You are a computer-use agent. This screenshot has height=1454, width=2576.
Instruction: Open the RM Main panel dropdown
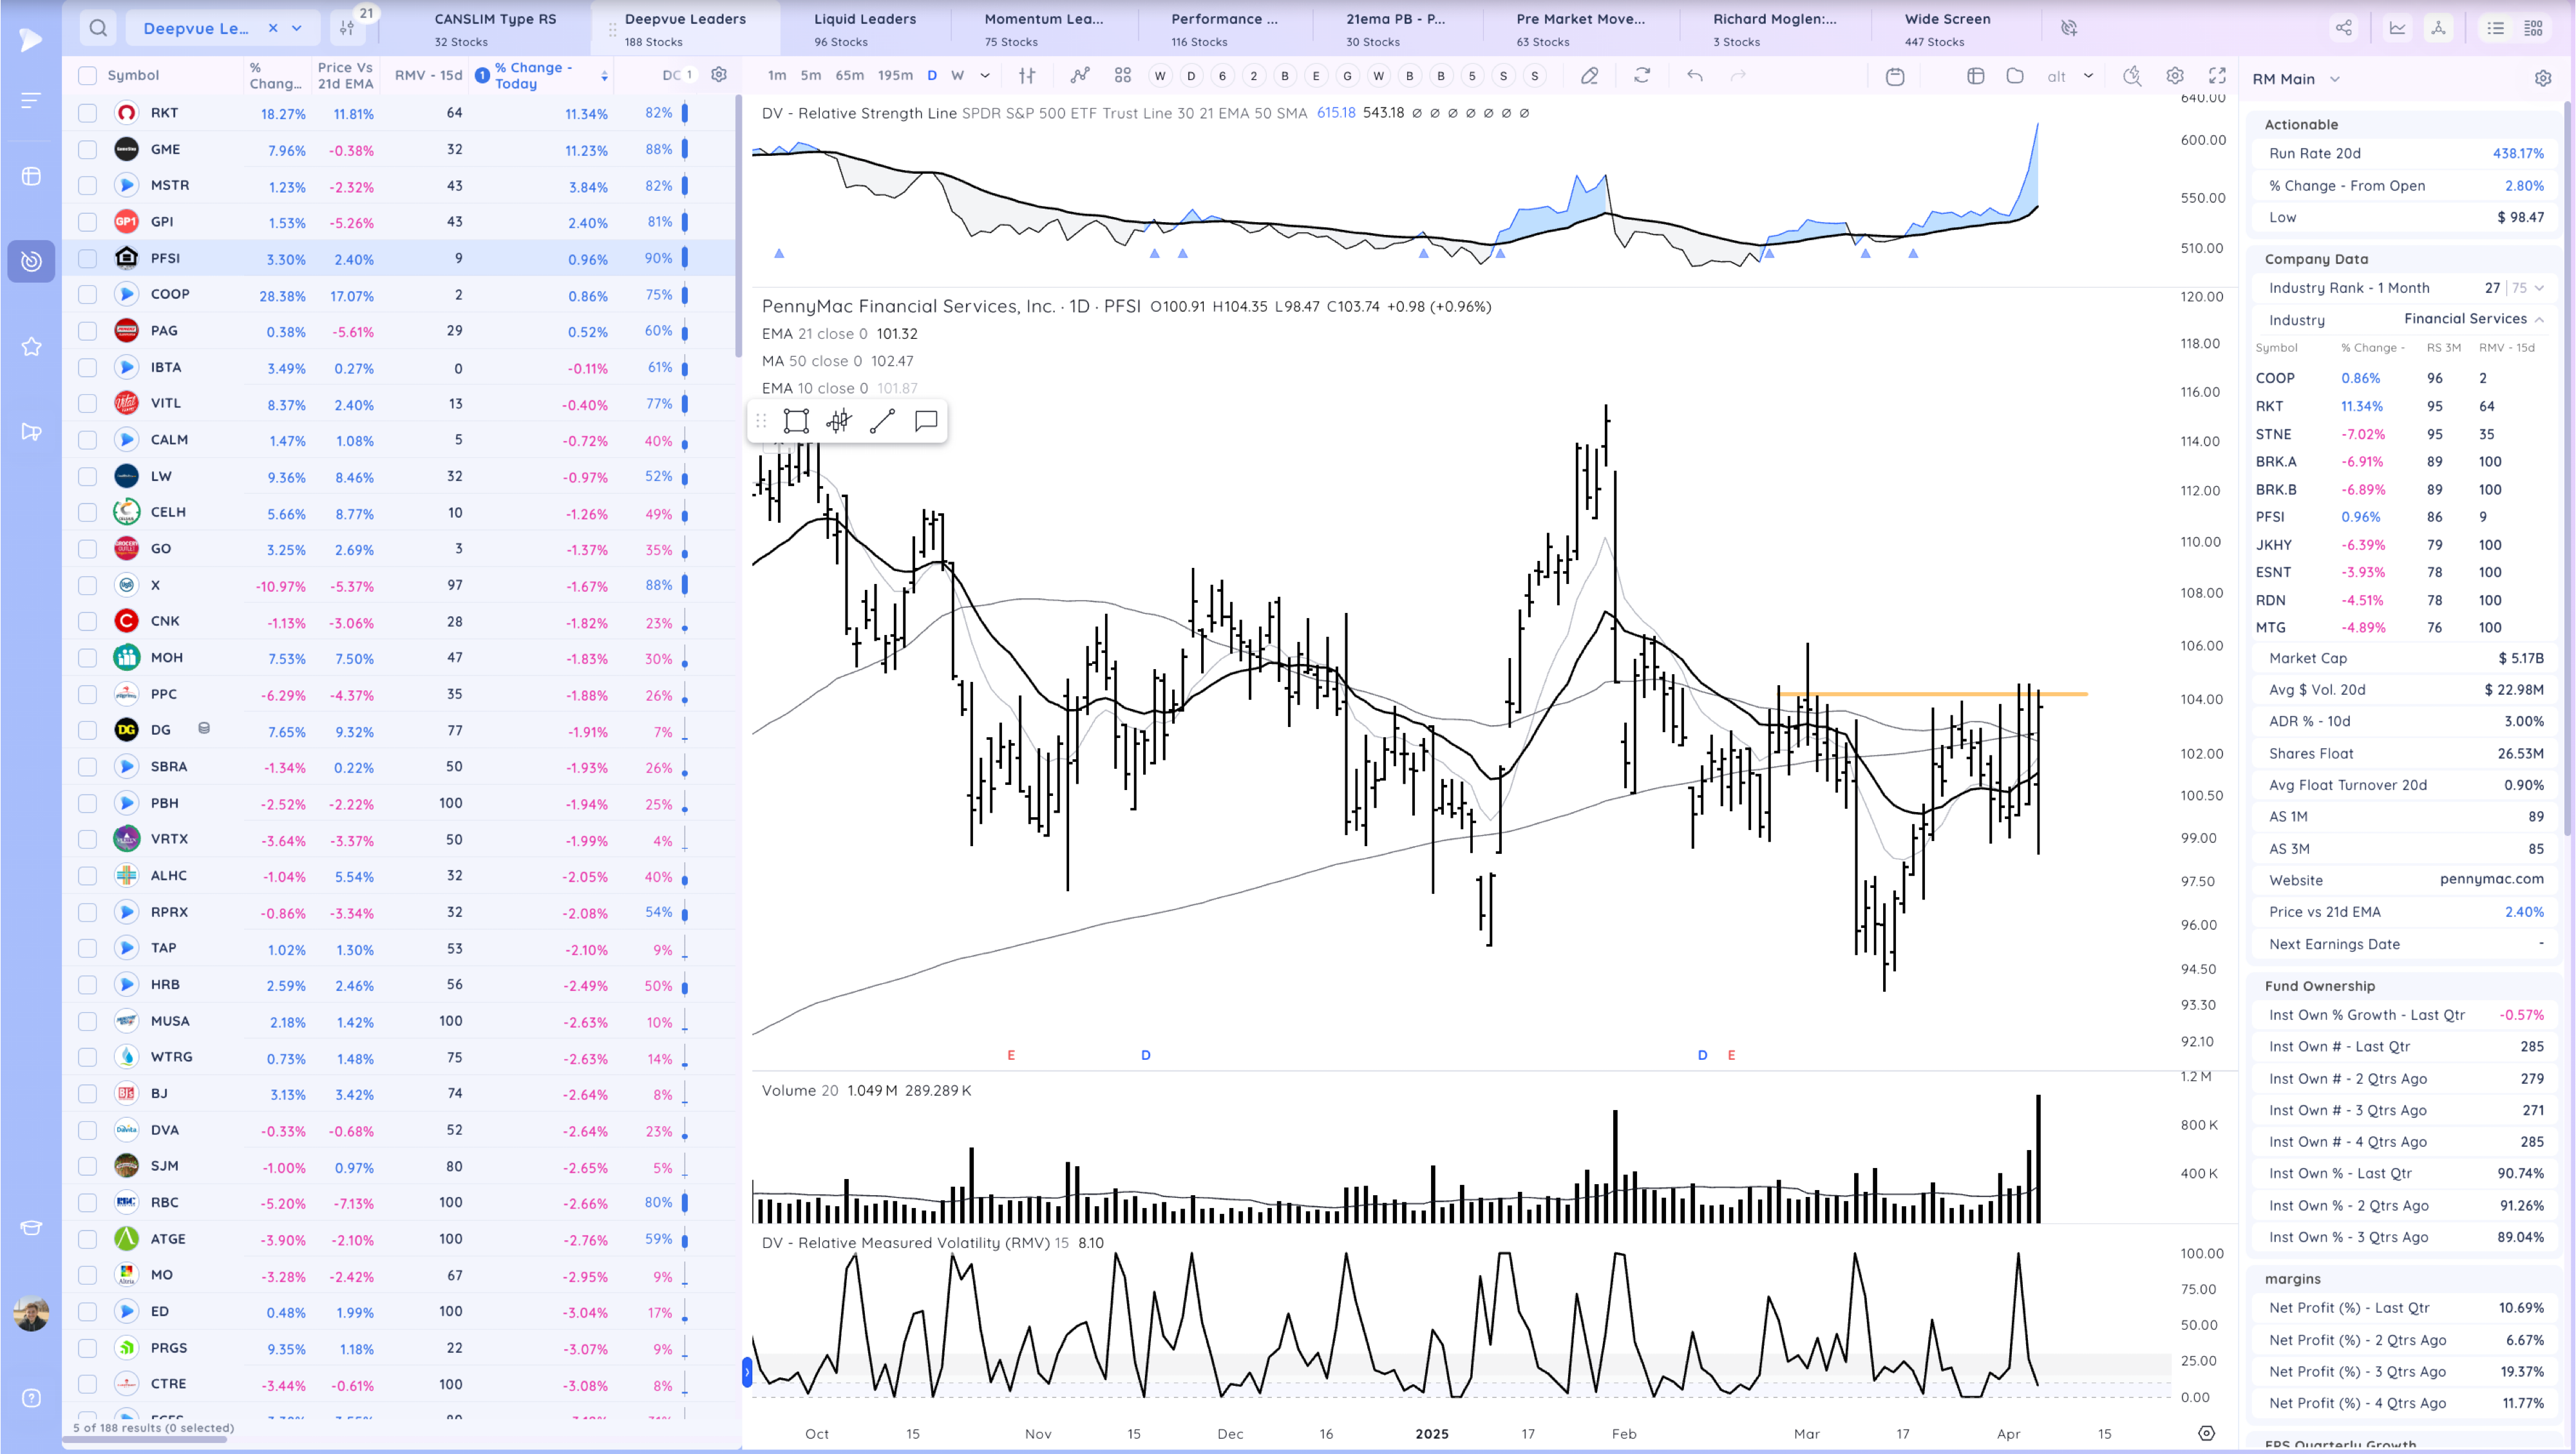click(x=2334, y=79)
